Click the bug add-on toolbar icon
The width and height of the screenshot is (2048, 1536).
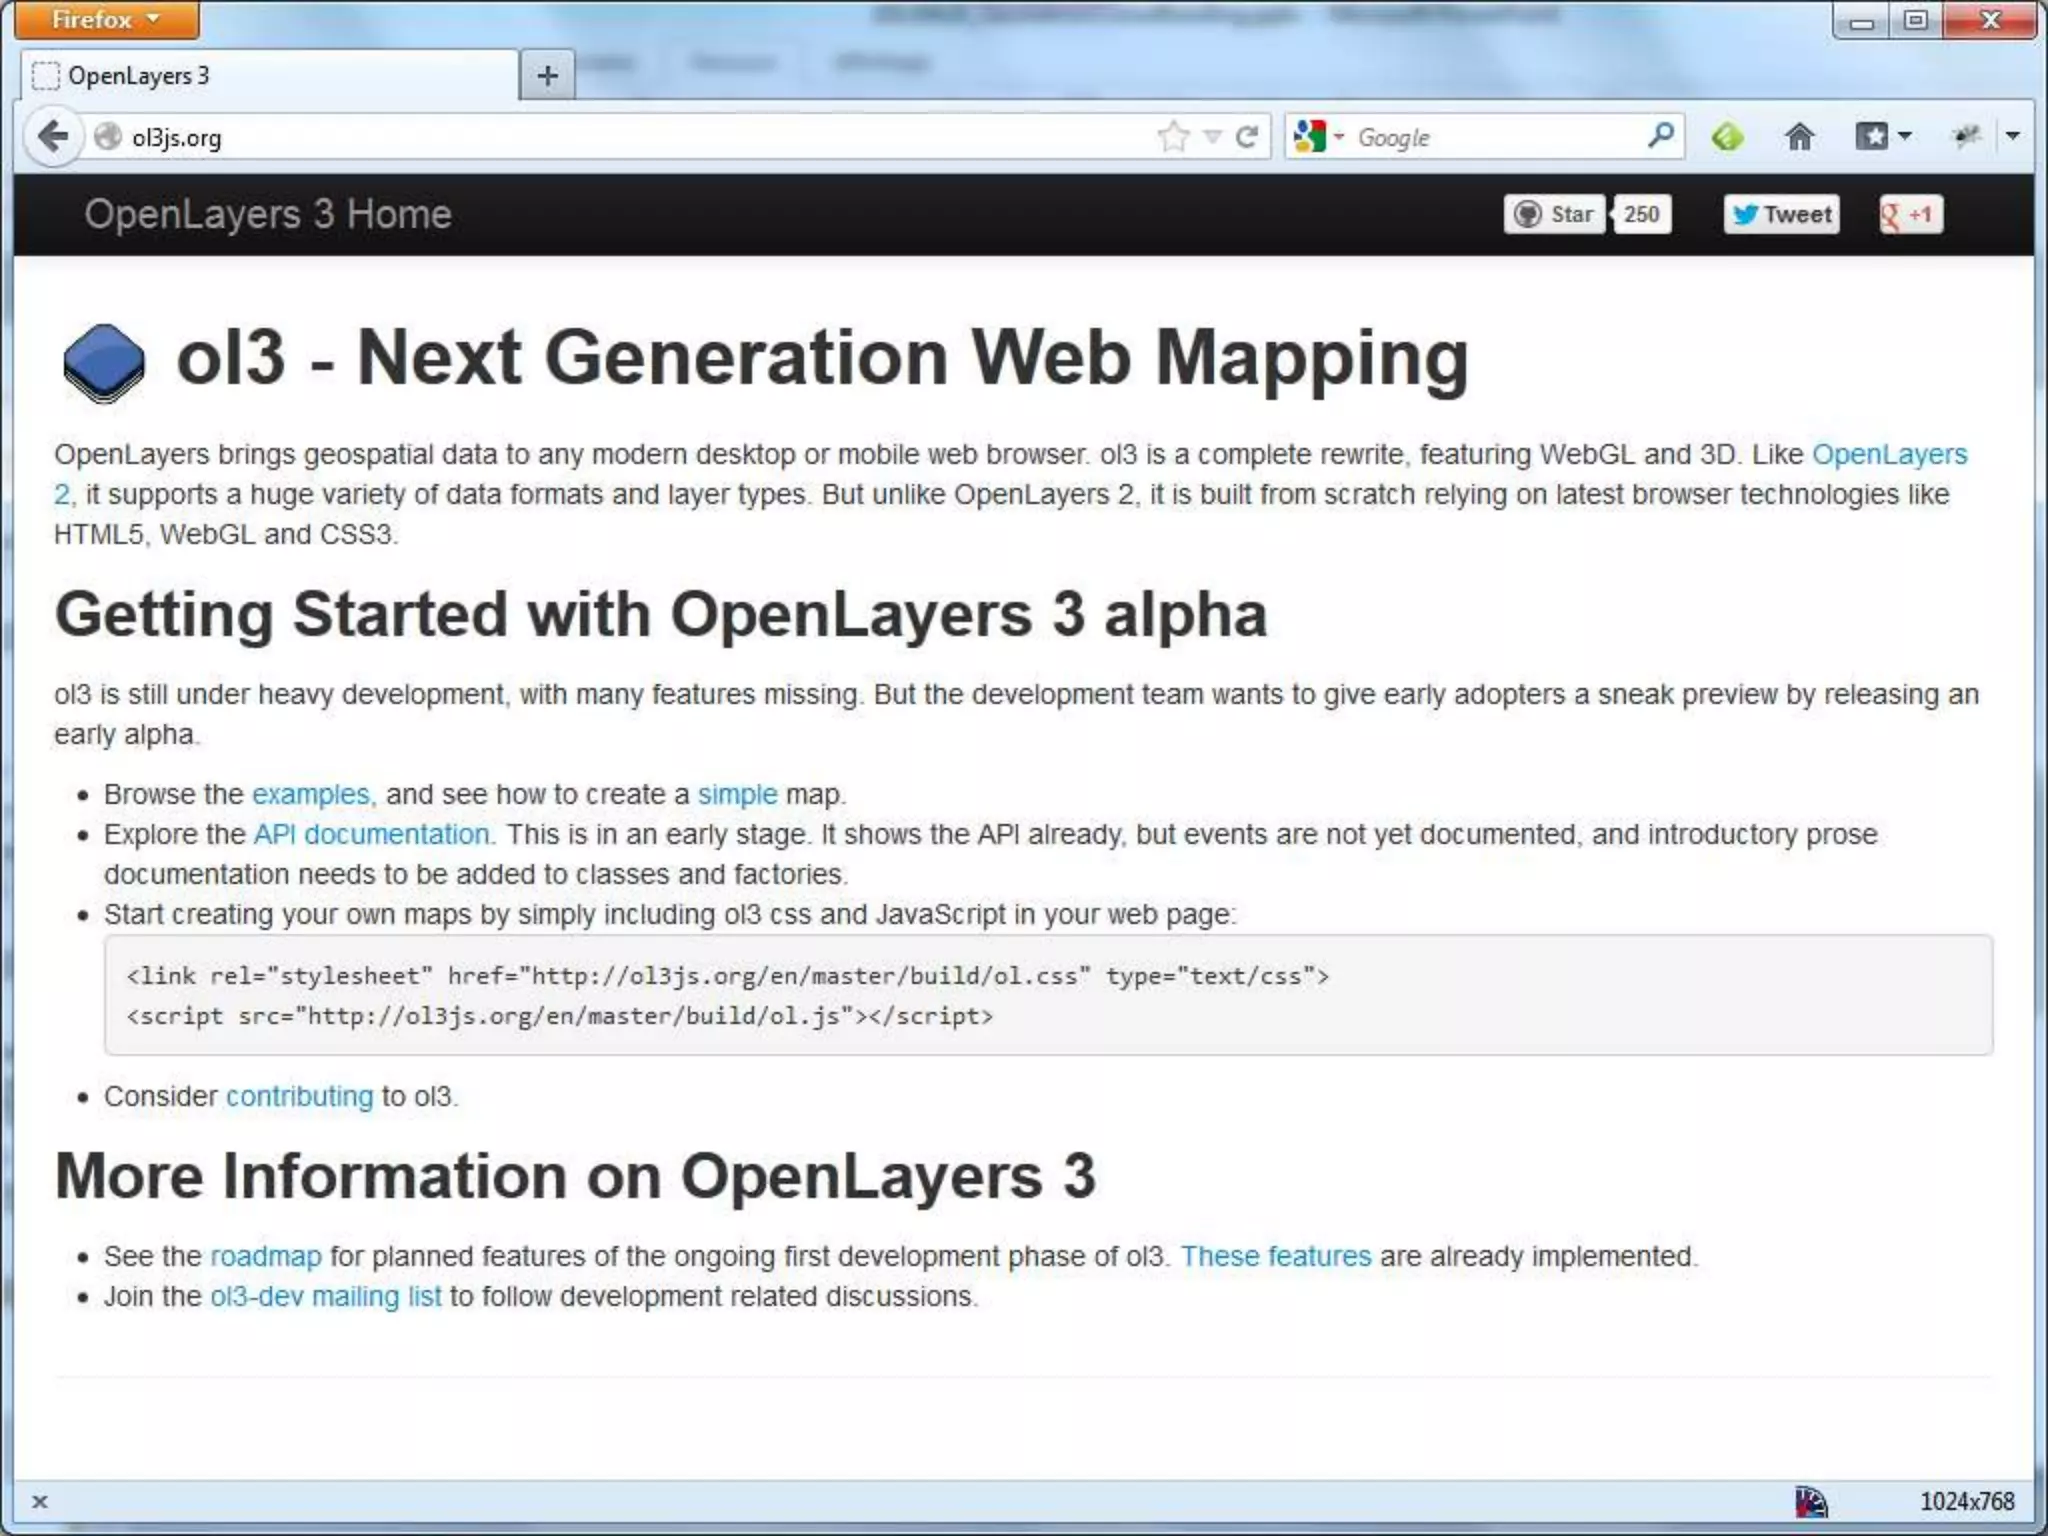click(x=1966, y=136)
